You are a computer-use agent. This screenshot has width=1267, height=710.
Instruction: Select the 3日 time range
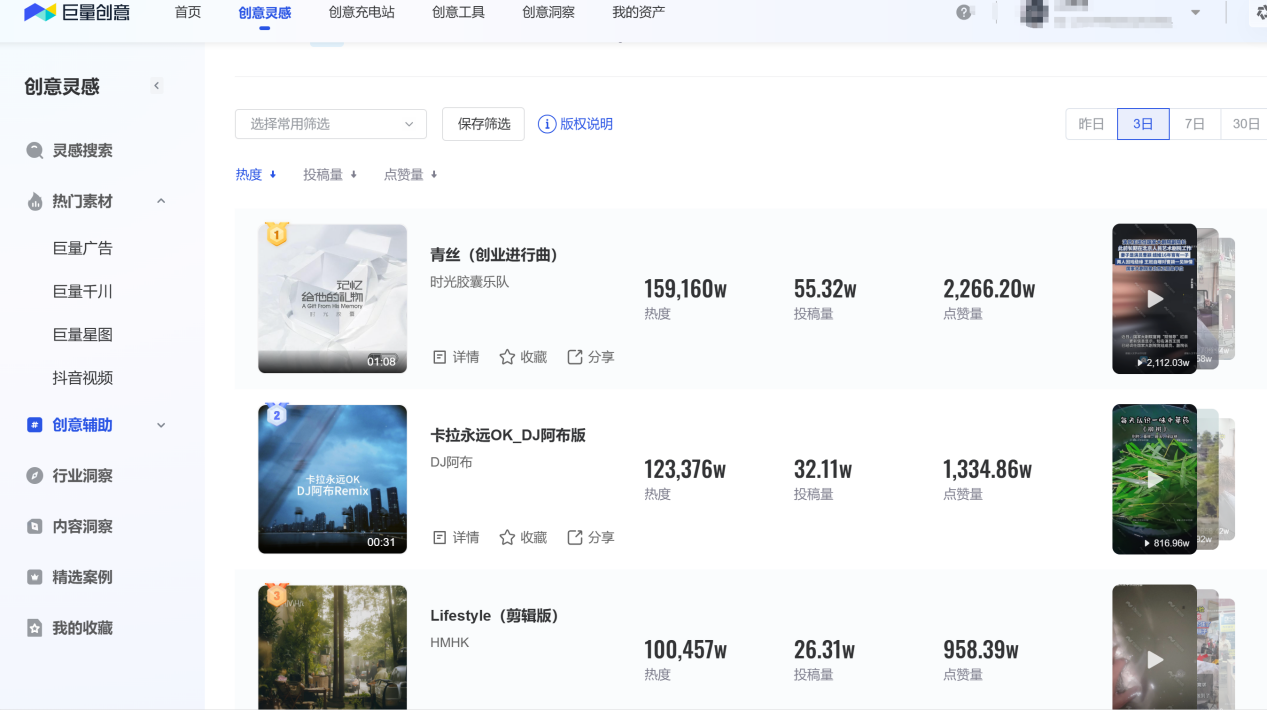1143,124
